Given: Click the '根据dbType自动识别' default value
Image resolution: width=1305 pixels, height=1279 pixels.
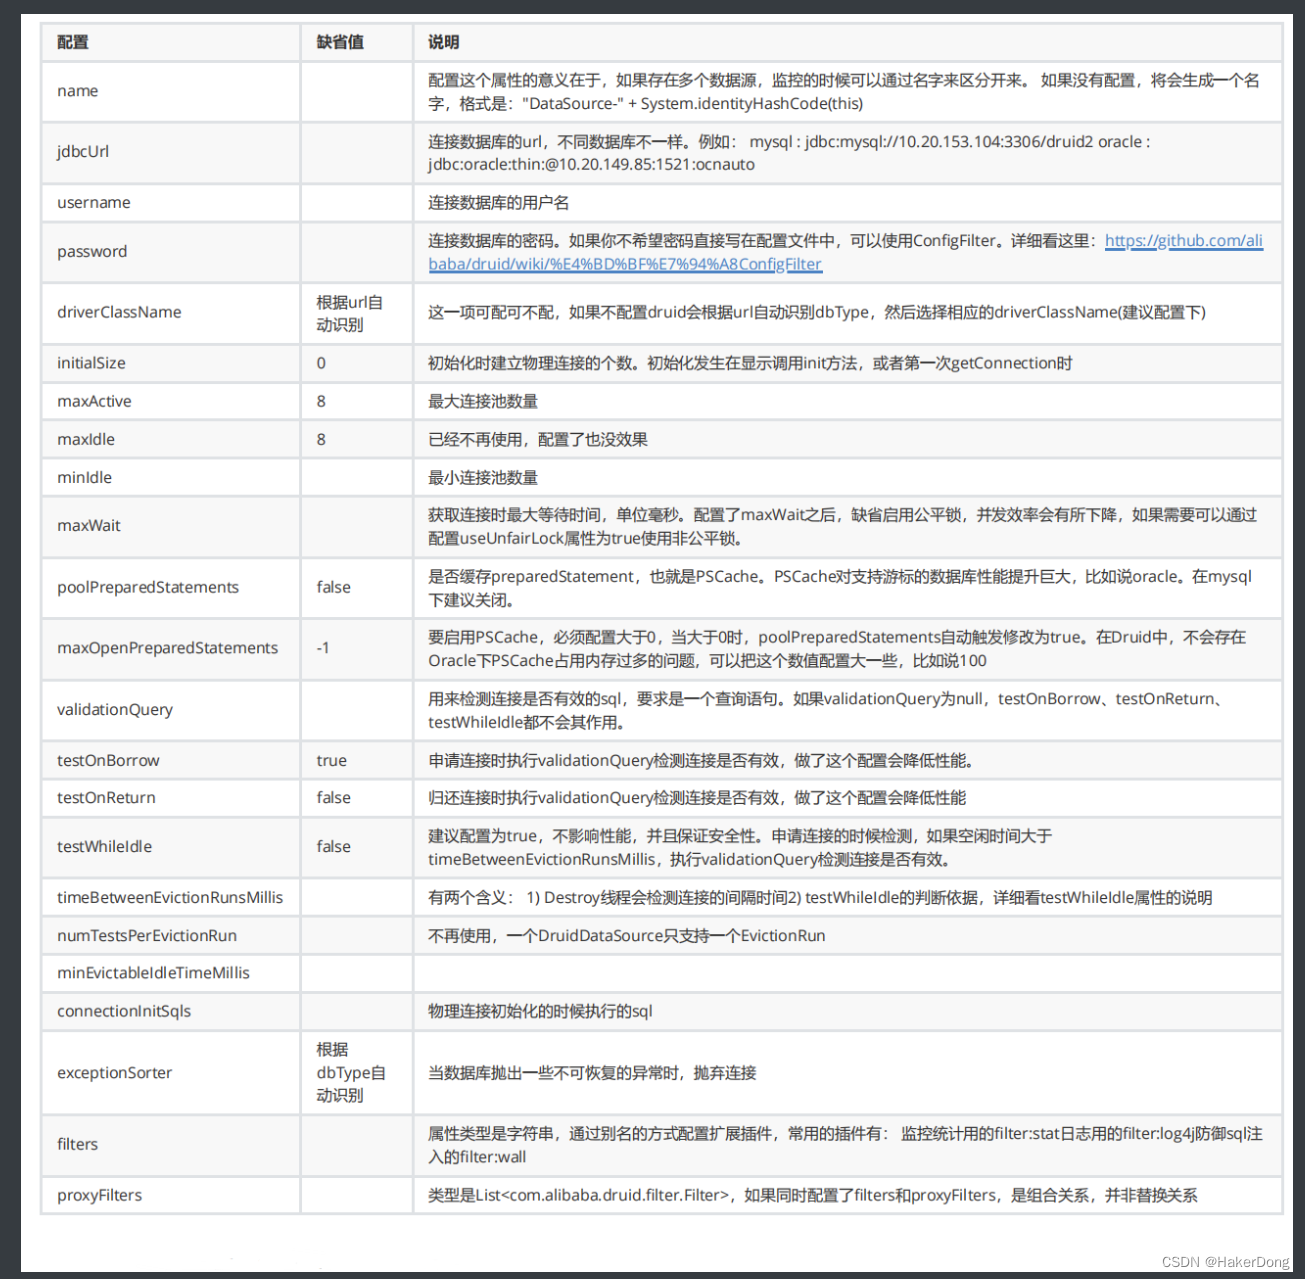Looking at the screenshot, I should pyautogui.click(x=351, y=1072).
